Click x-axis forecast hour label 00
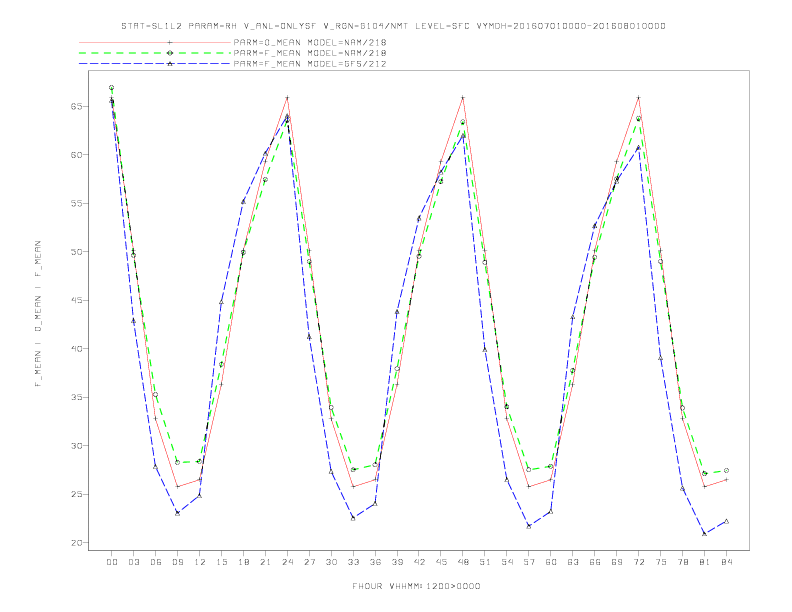Image resolution: width=792 pixels, height=612 pixels. tap(112, 562)
